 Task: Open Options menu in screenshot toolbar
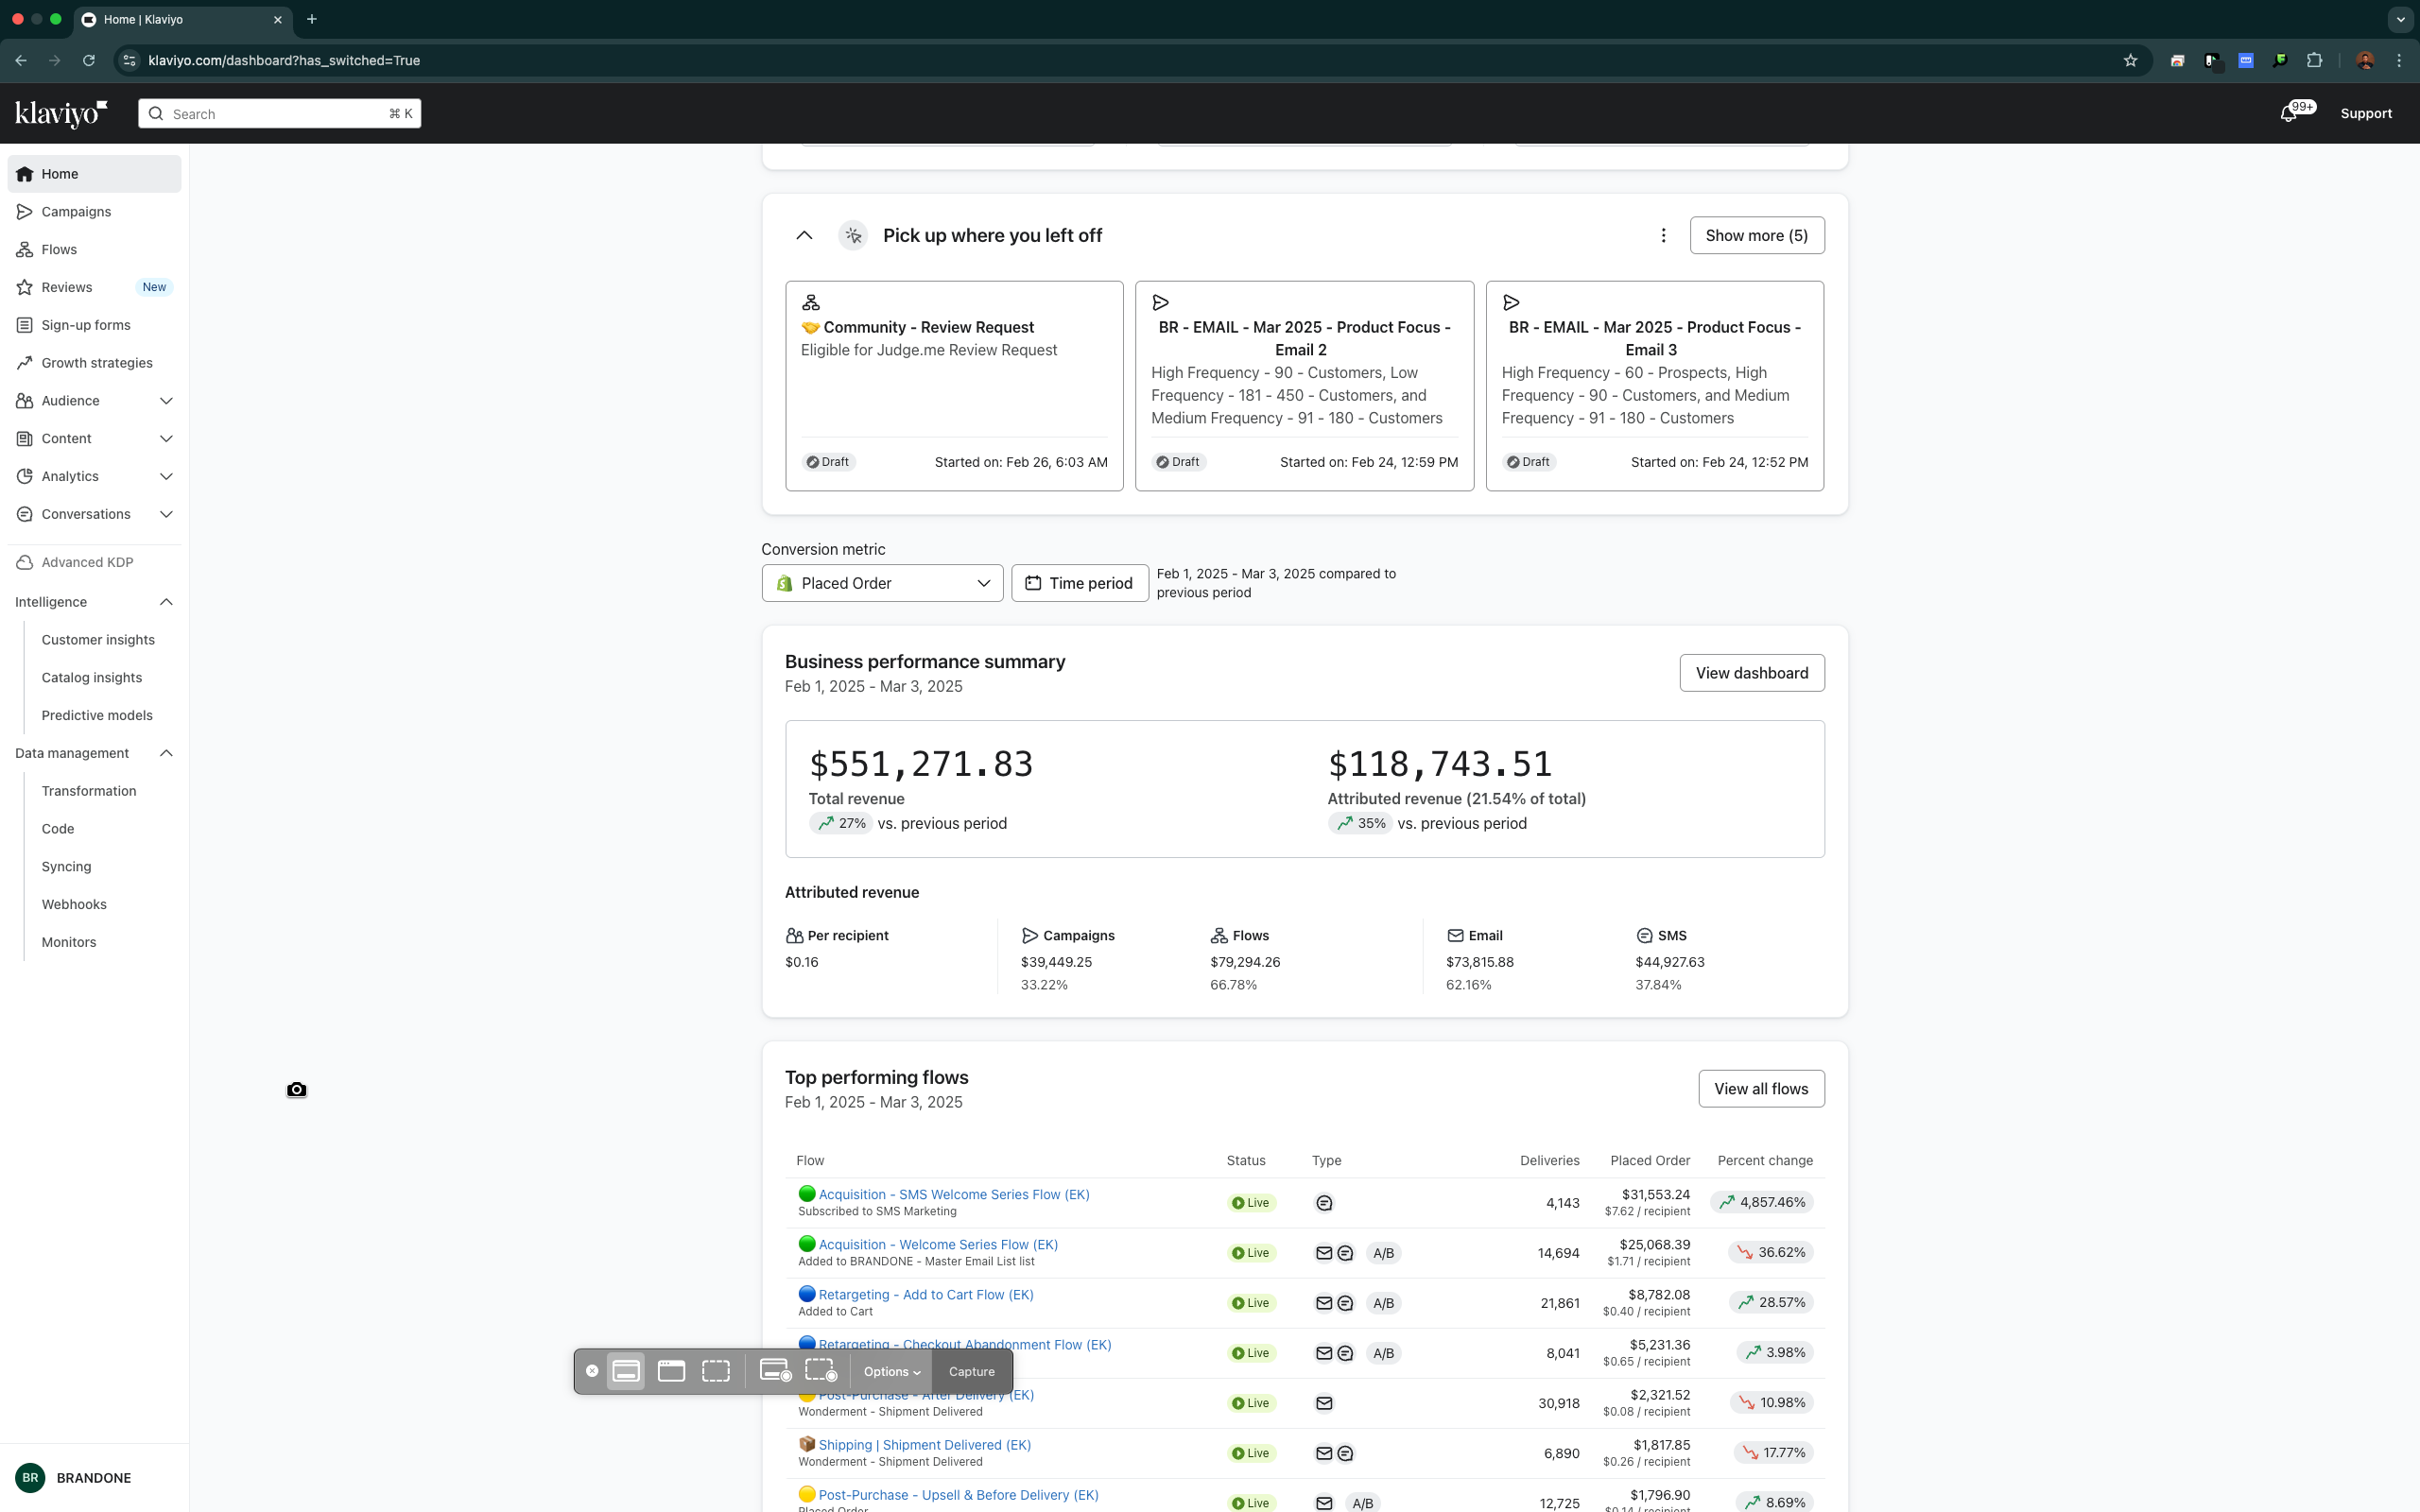click(x=891, y=1372)
